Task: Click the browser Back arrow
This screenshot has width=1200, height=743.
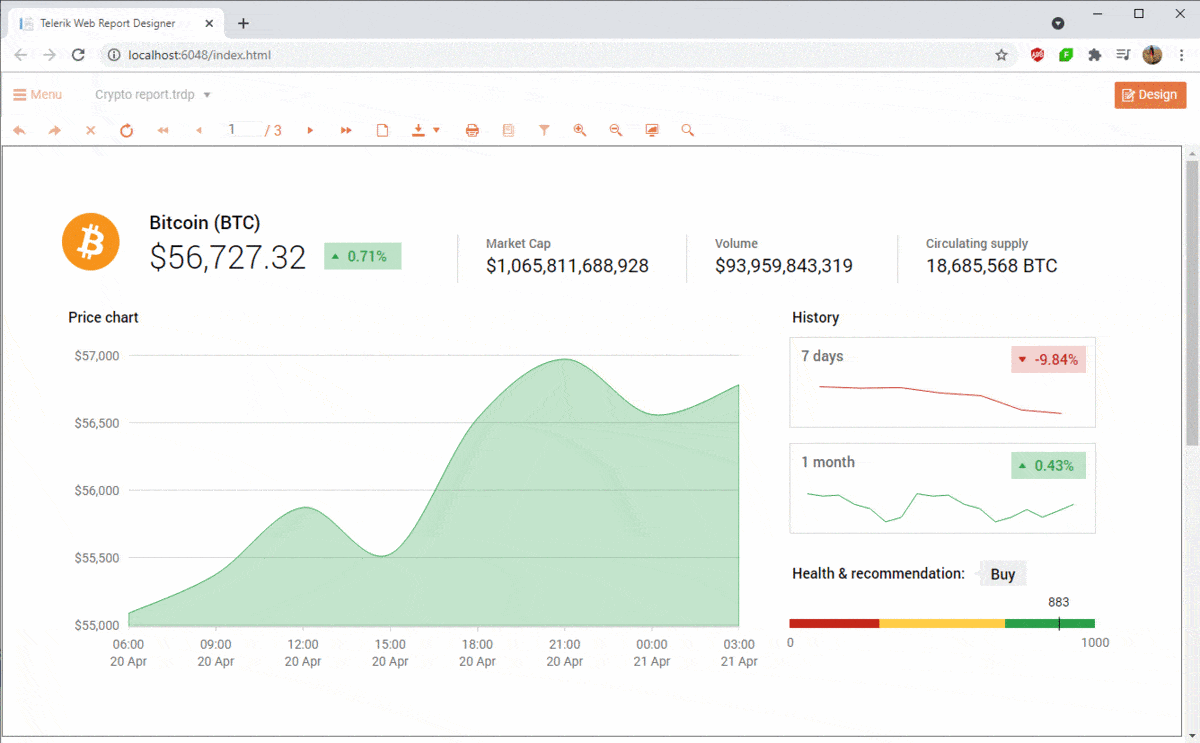Action: 20,55
